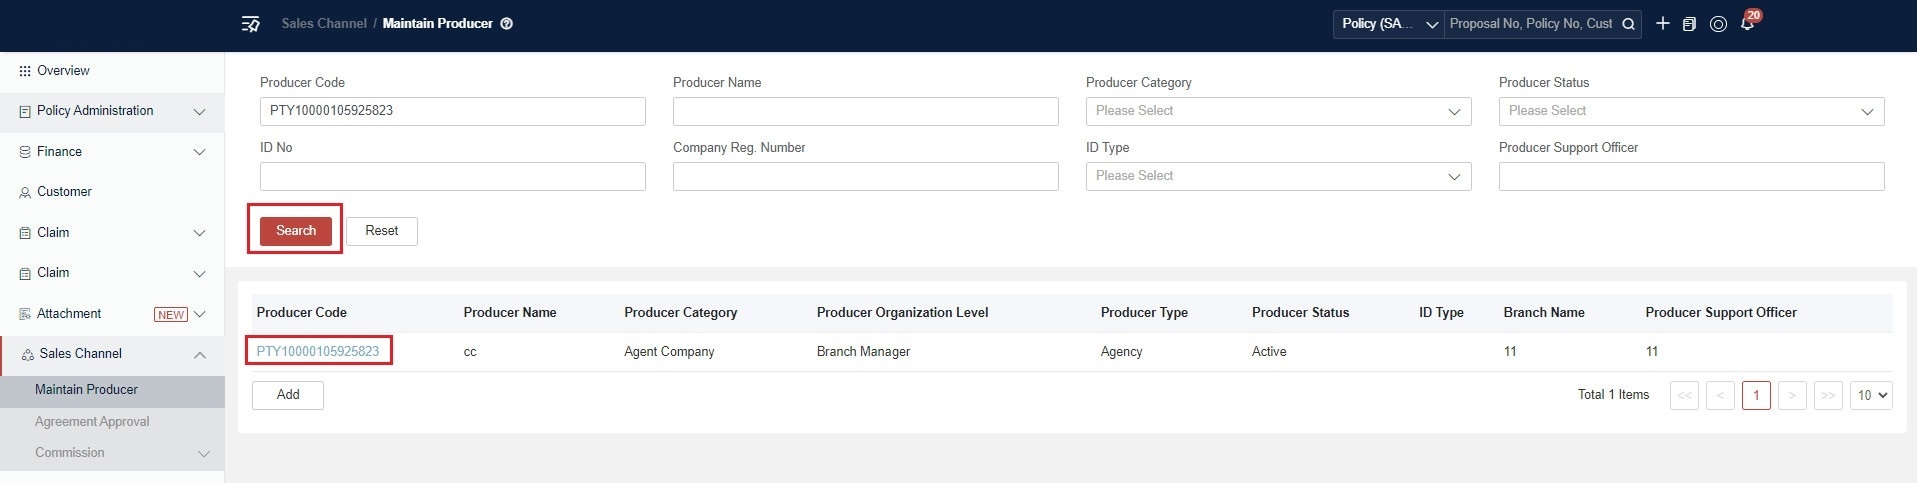
Task: Click the Total 1 Items text
Action: [x=1613, y=395]
